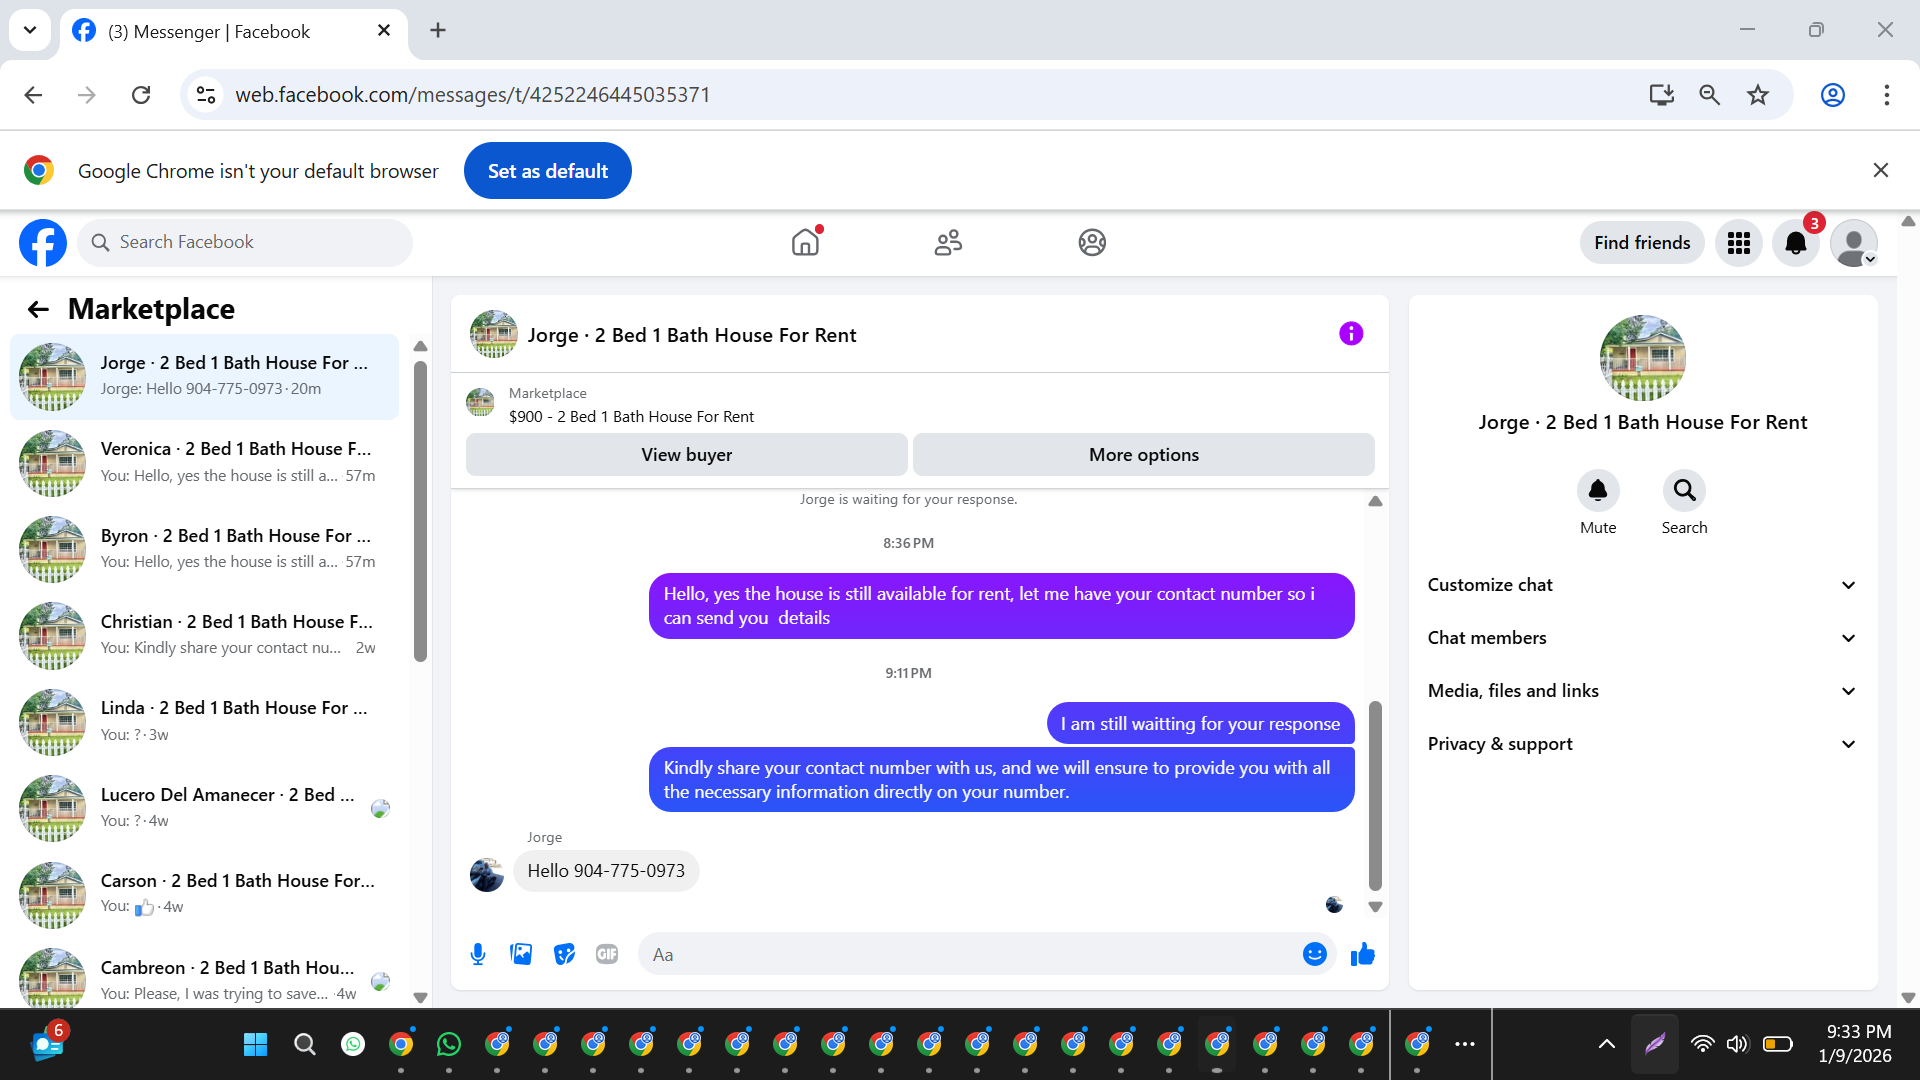This screenshot has height=1080, width=1920.
Task: Open WhatsApp from the Windows taskbar
Action: tap(449, 1044)
